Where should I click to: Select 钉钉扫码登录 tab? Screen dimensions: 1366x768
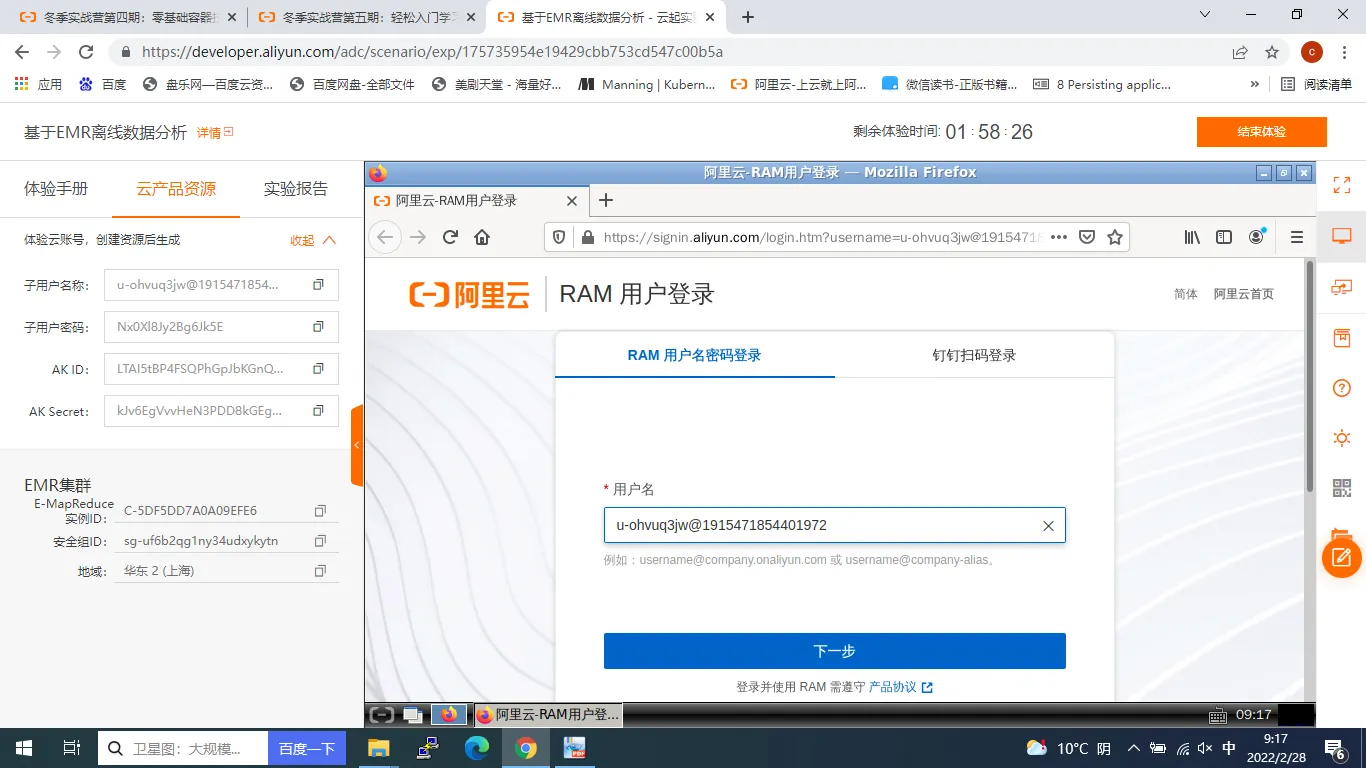tap(974, 355)
